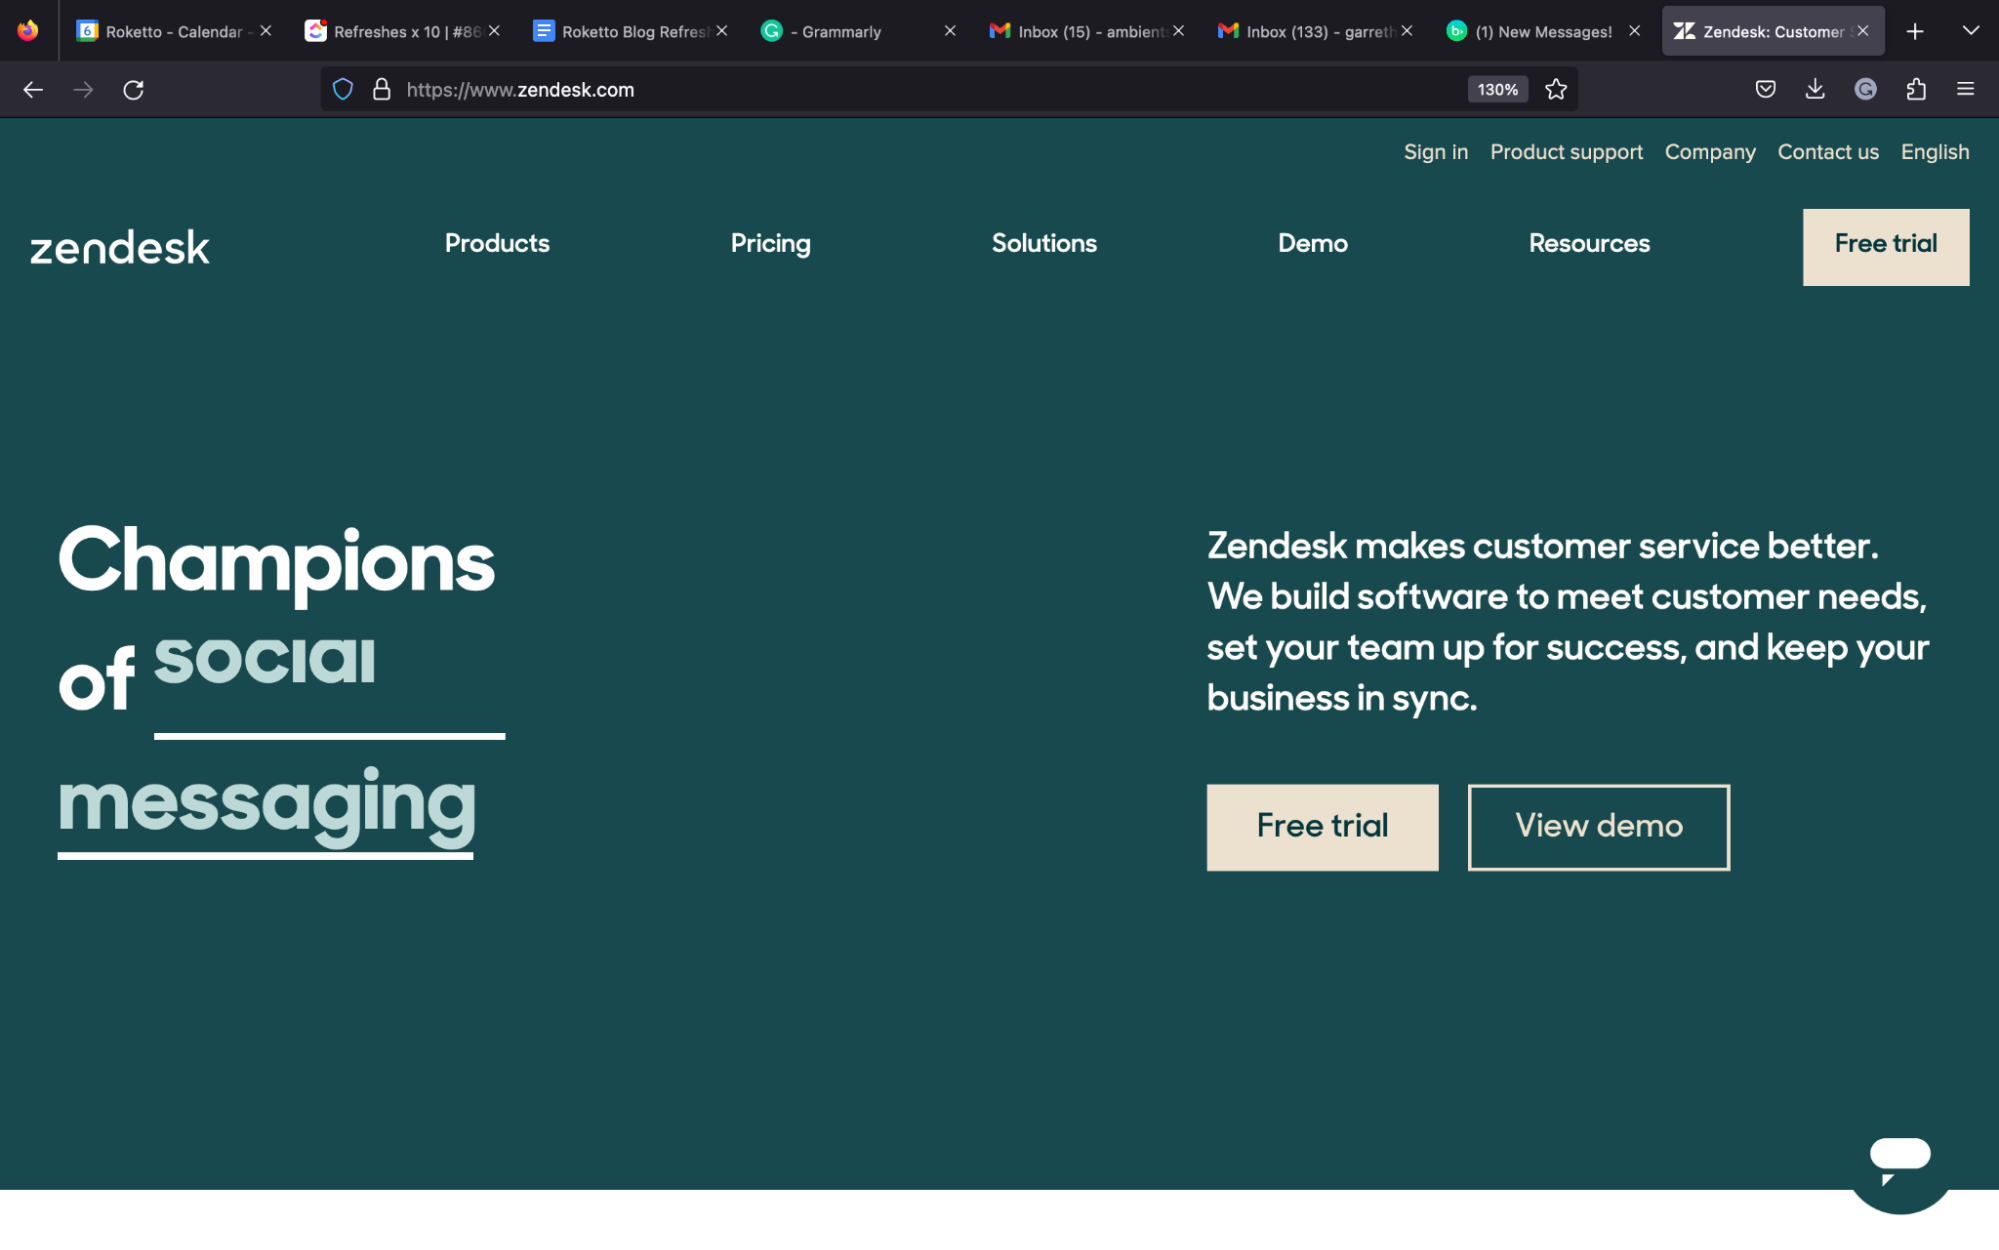The width and height of the screenshot is (1999, 1250).
Task: Launch the Zendesk chat widget bubble
Action: (x=1902, y=1157)
